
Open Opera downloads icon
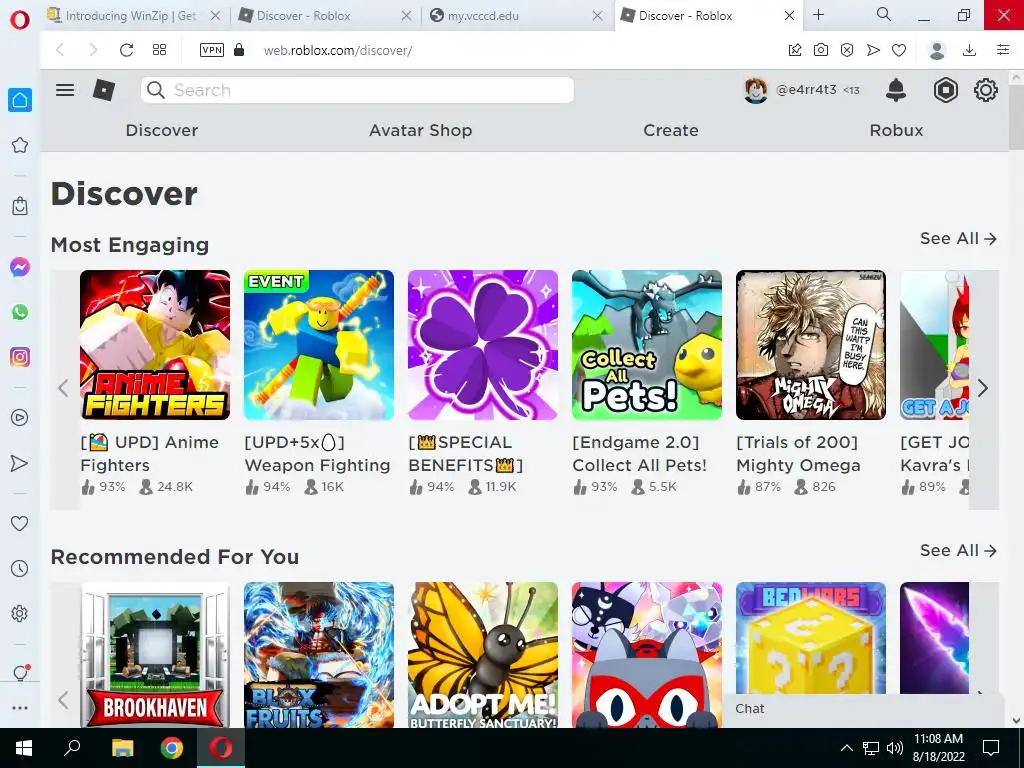970,50
